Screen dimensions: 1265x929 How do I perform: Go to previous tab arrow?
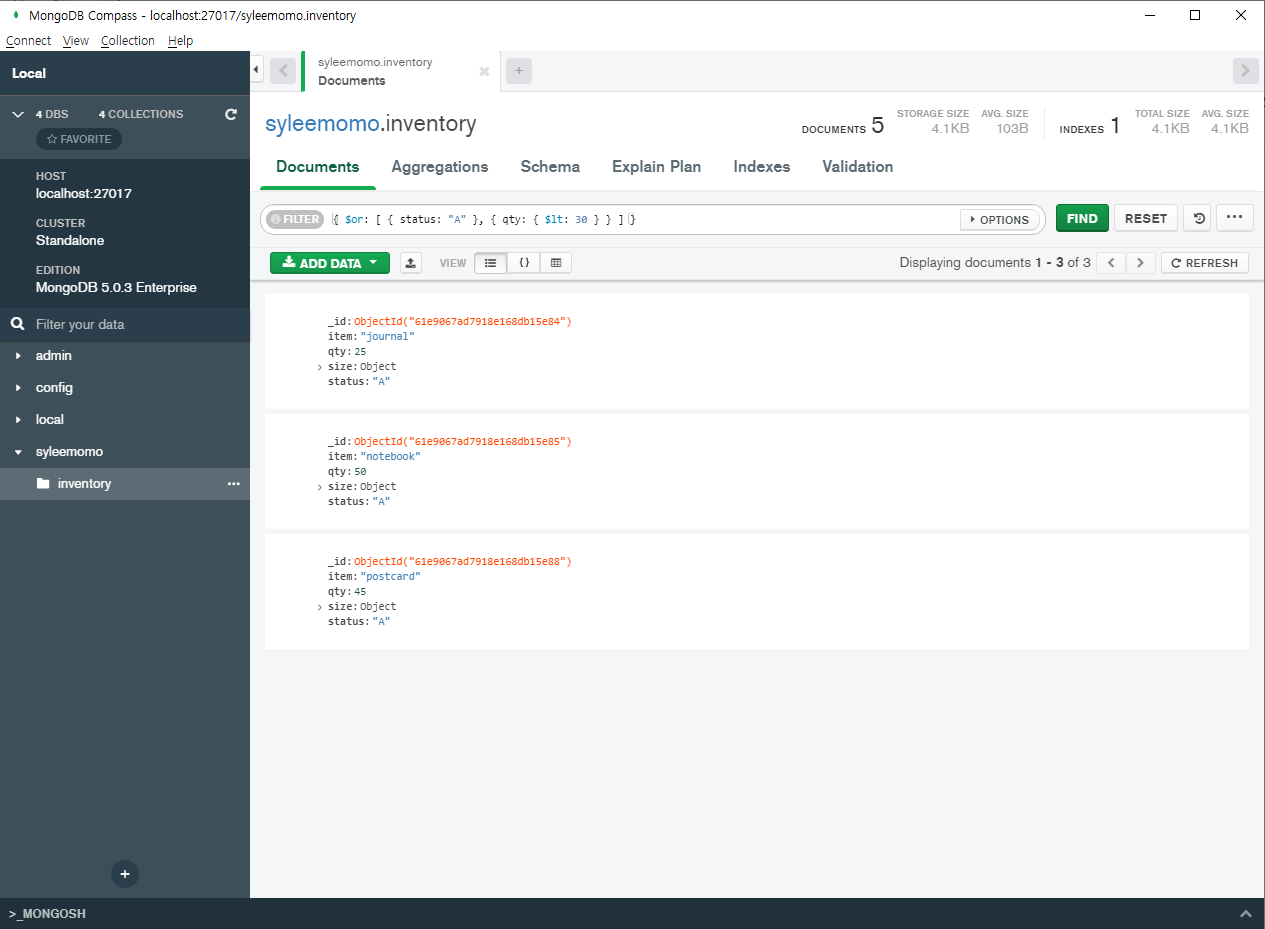pyautogui.click(x=282, y=71)
